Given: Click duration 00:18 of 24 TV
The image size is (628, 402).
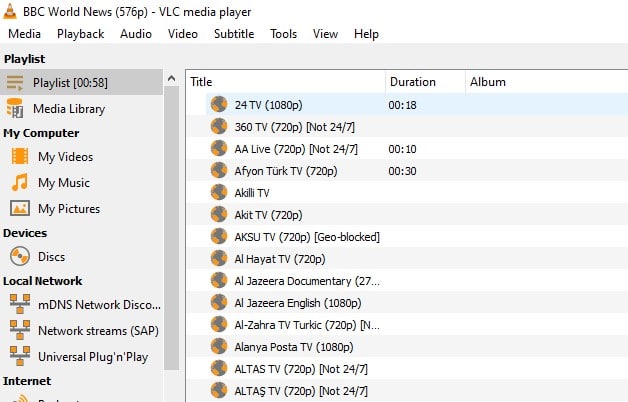Looking at the screenshot, I should (x=402, y=105).
